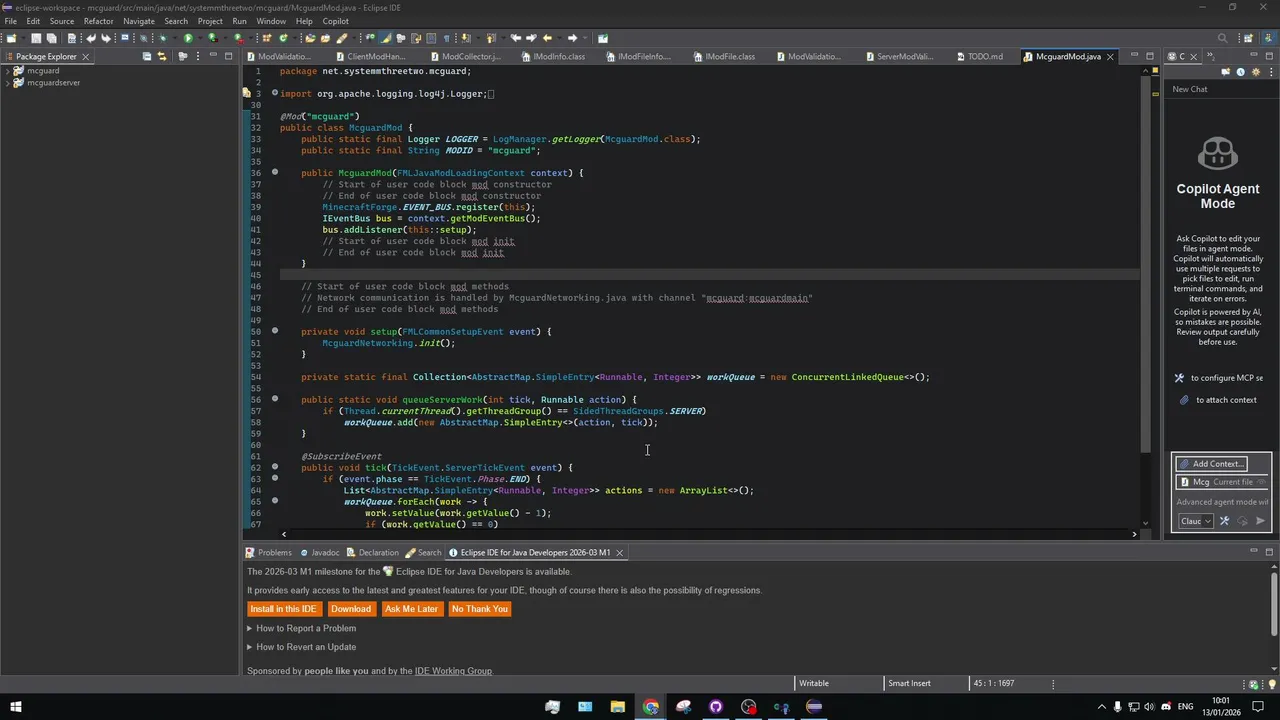Click the Debug bug icon in toolbar
The width and height of the screenshot is (1280, 720).
click(x=162, y=38)
